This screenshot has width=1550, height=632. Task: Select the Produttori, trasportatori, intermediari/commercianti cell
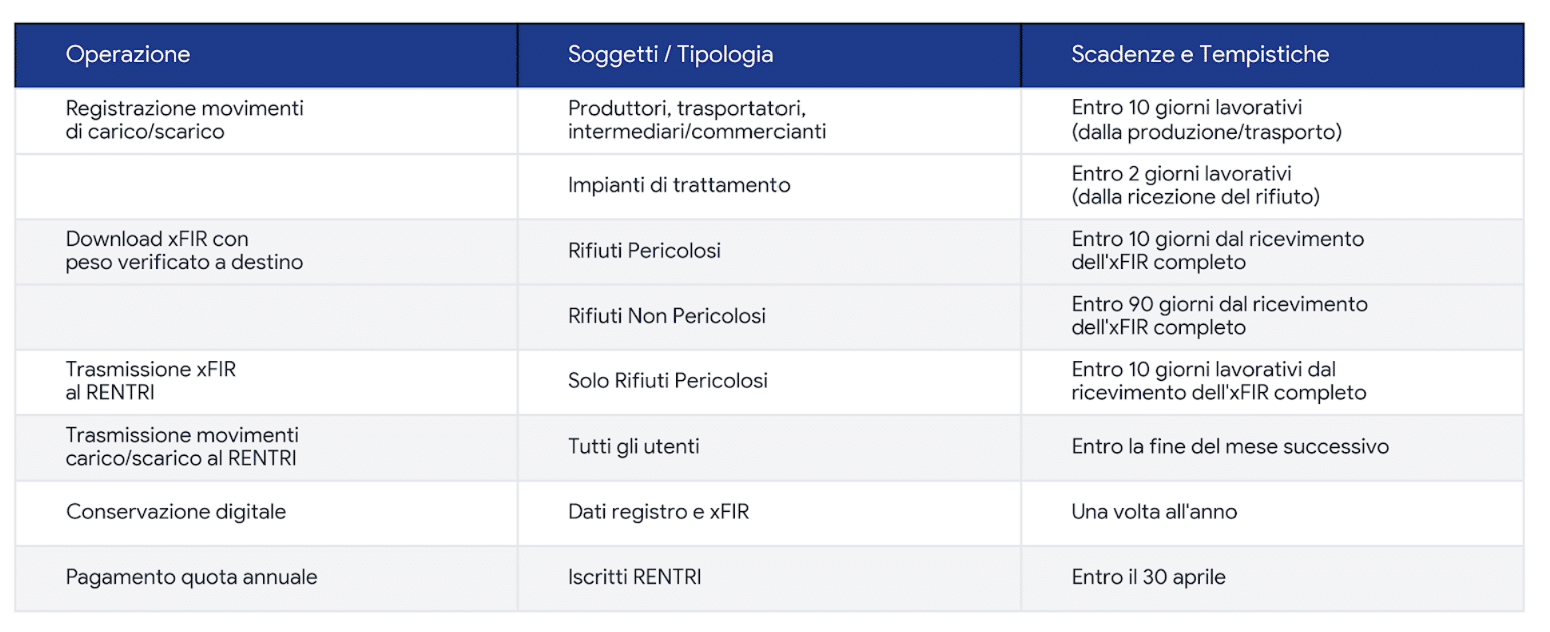[x=769, y=121]
